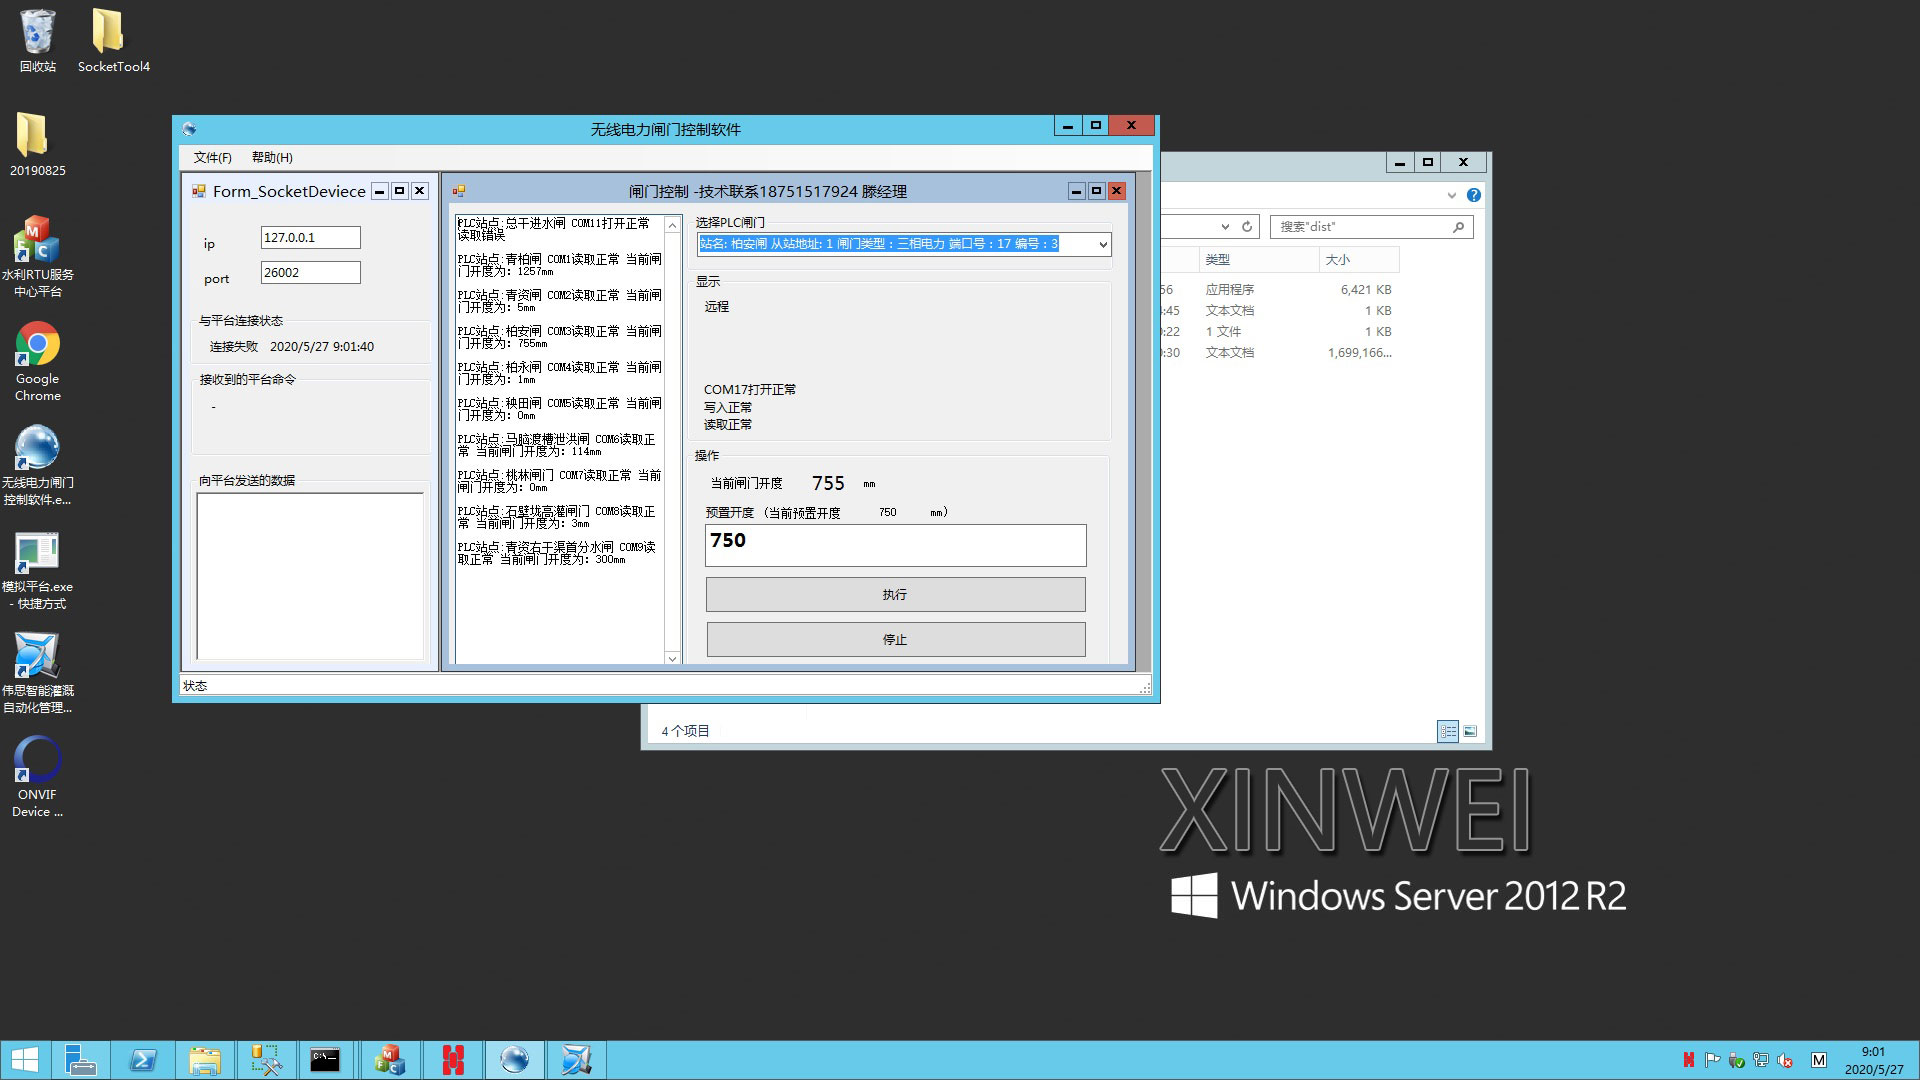Open the tools icon in the taskbar

(x=266, y=1060)
